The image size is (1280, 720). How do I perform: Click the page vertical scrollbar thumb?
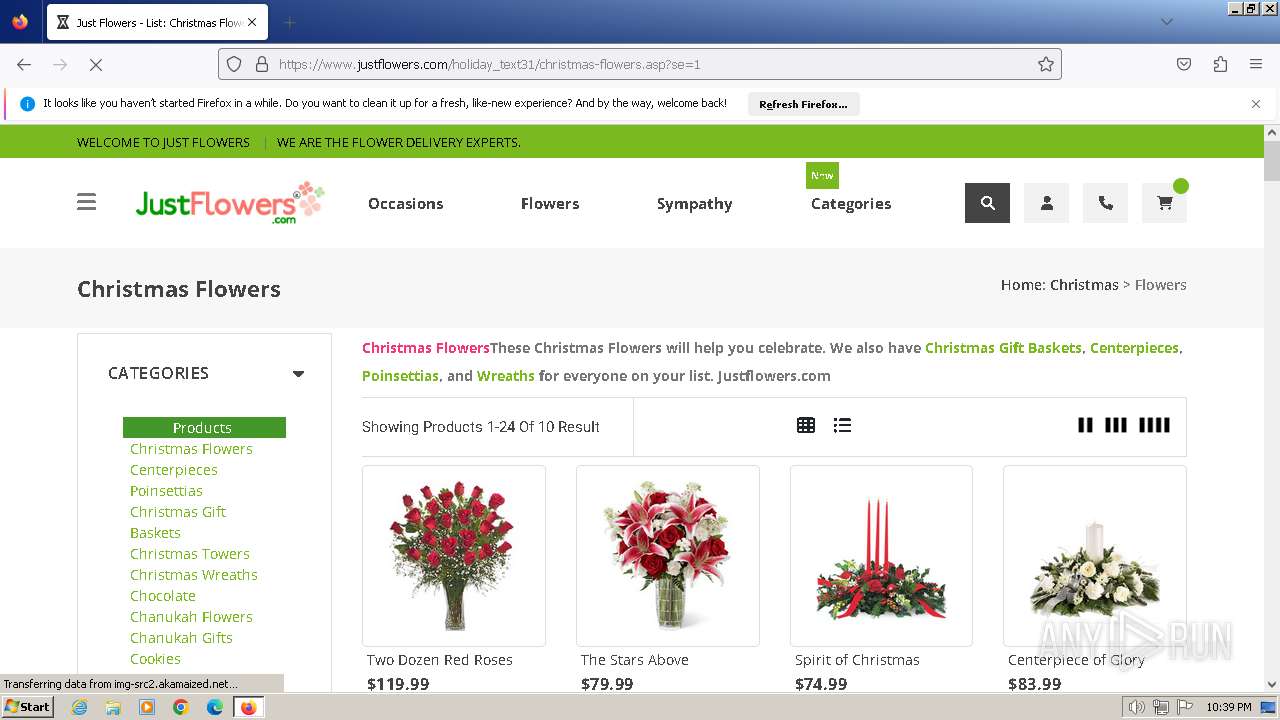(1271, 161)
